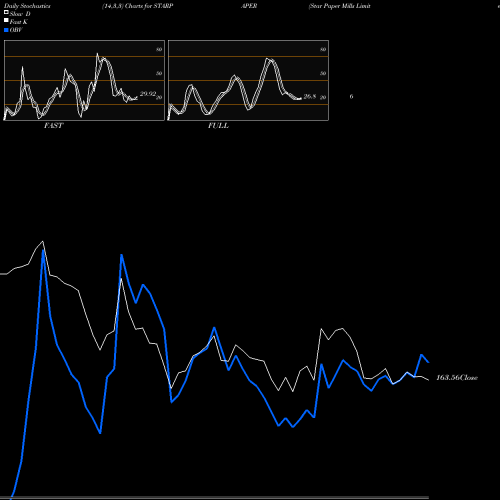Click the FAST chart label
The image size is (500, 500).
[x=53, y=126]
